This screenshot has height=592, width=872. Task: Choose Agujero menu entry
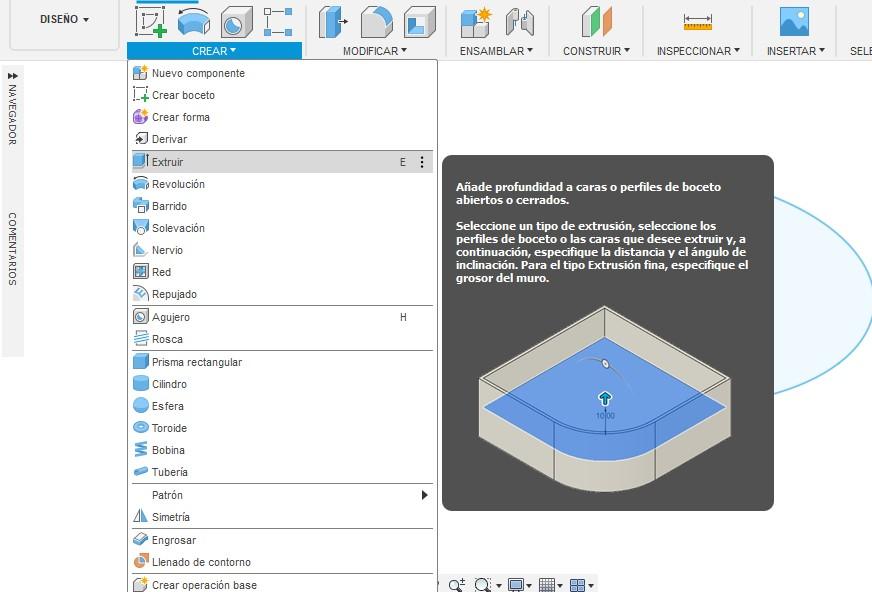coord(283,317)
